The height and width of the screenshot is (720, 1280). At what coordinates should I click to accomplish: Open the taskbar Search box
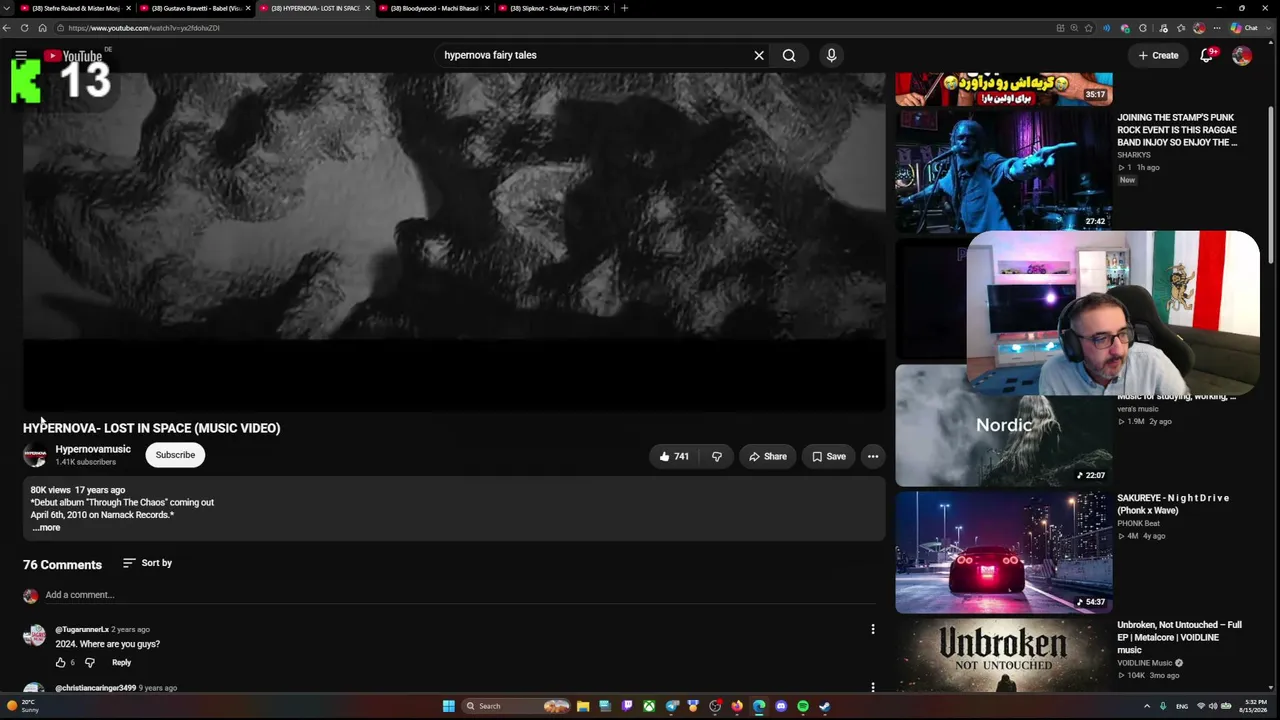516,706
